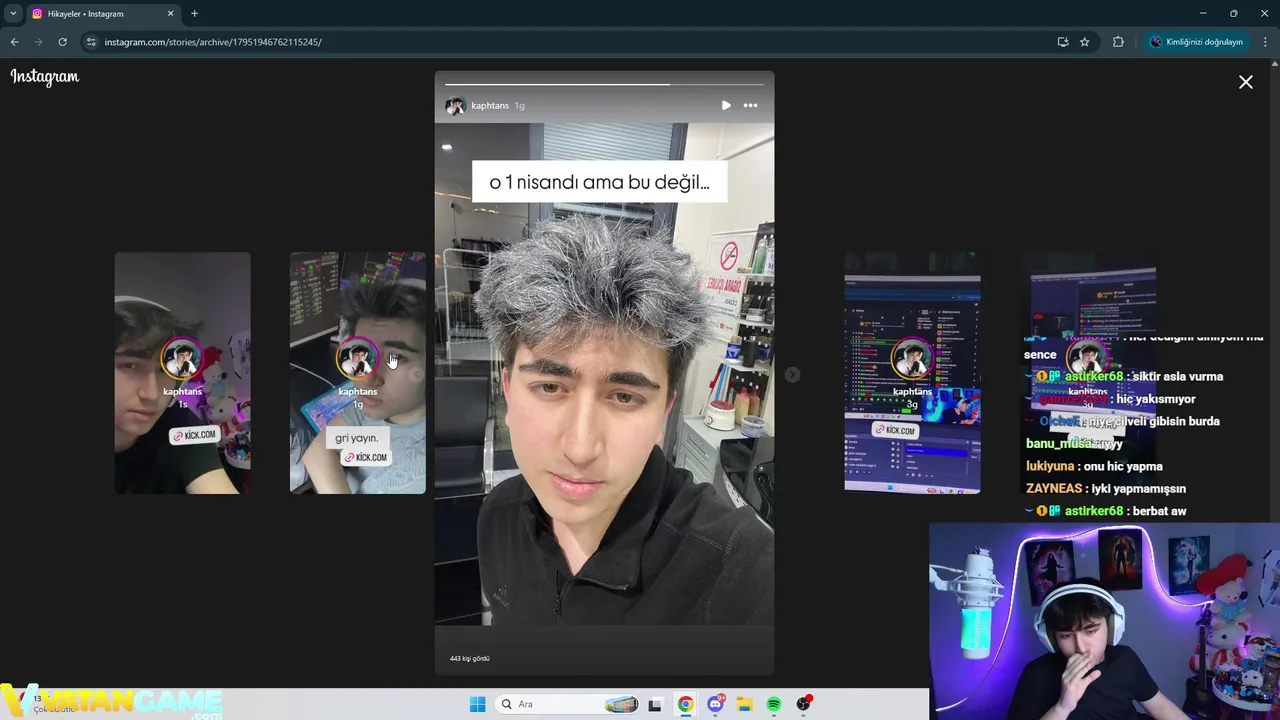Image resolution: width=1280 pixels, height=720 pixels.
Task: Open Spotify from the taskbar
Action: (774, 704)
